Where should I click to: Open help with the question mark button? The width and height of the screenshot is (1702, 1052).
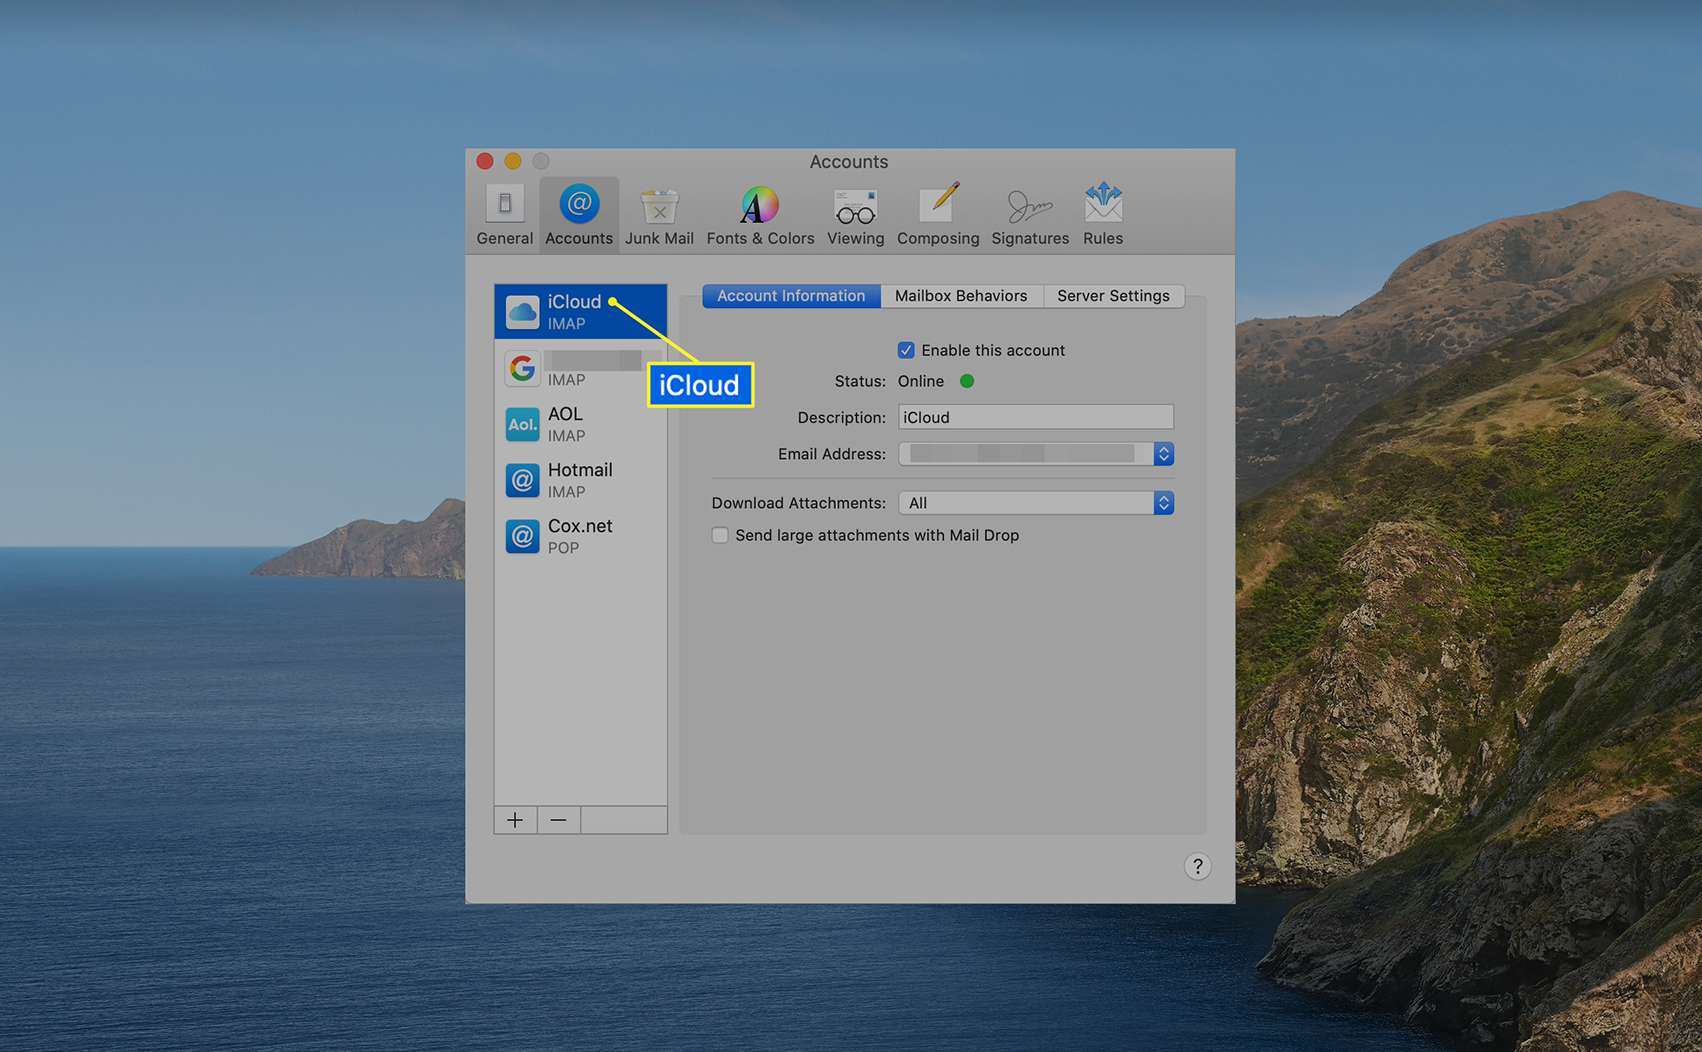tap(1197, 866)
